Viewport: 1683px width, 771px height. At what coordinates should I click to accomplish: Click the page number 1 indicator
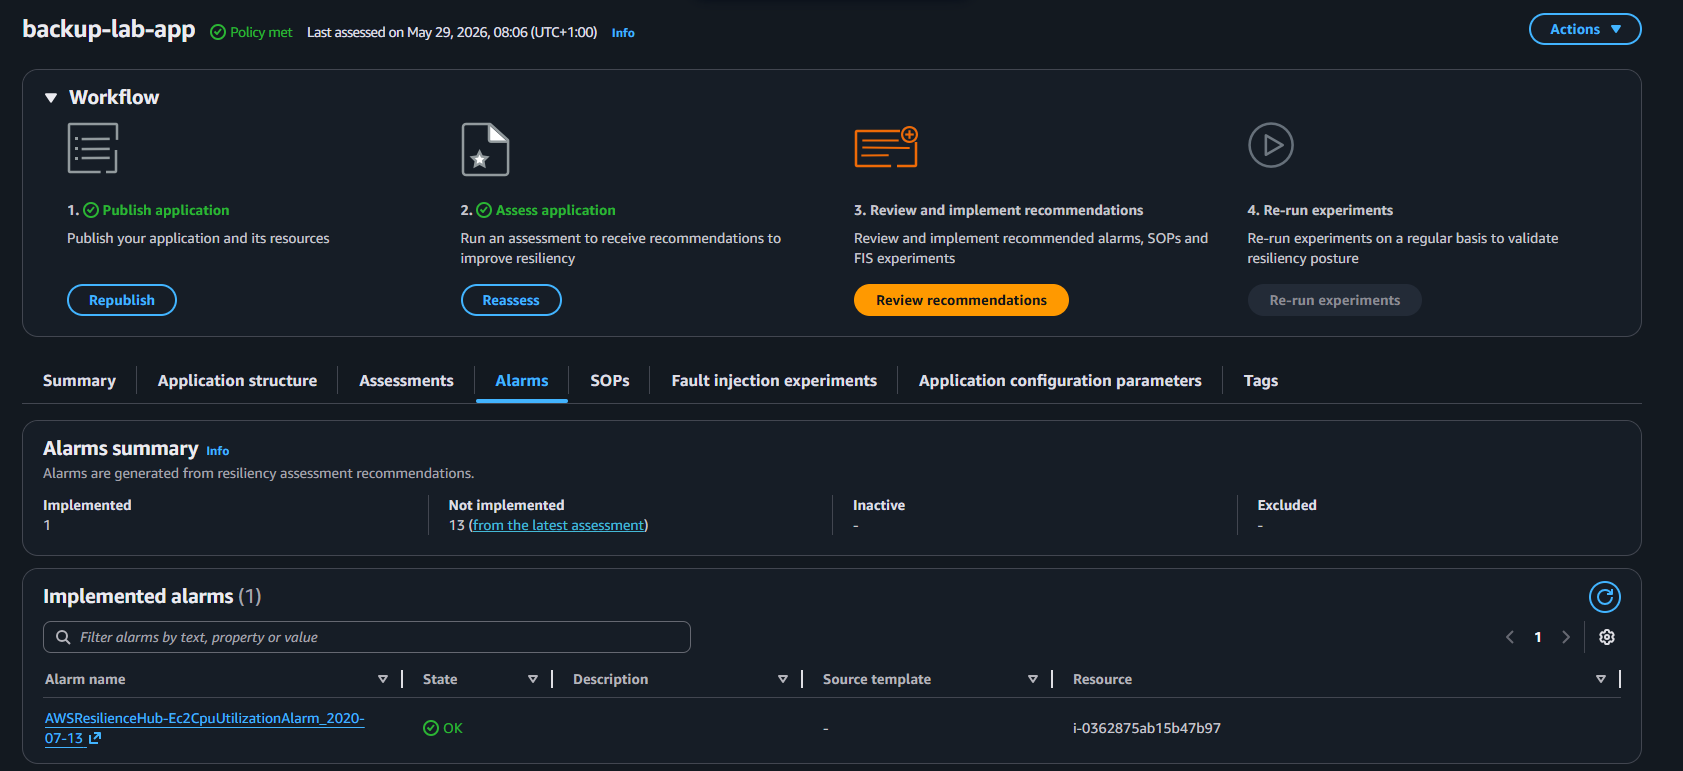(1538, 637)
